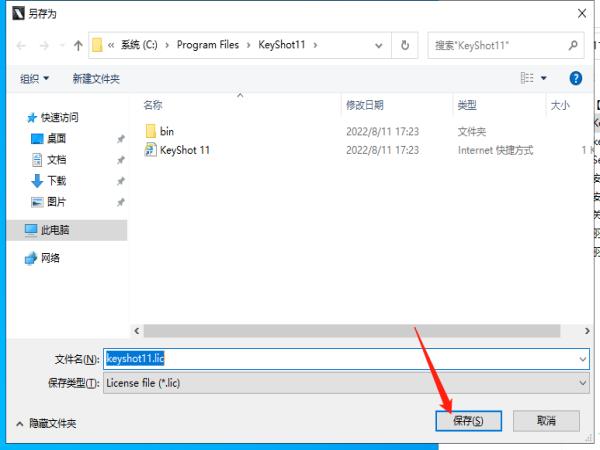This screenshot has width=600, height=450.
Task: Click the pin icon beside 图片
Action: pos(121,202)
